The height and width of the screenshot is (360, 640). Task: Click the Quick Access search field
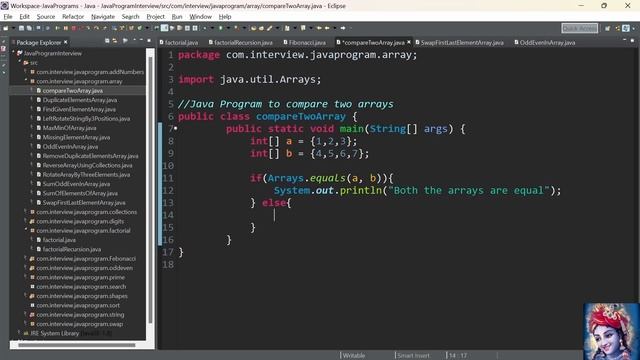(x=580, y=28)
